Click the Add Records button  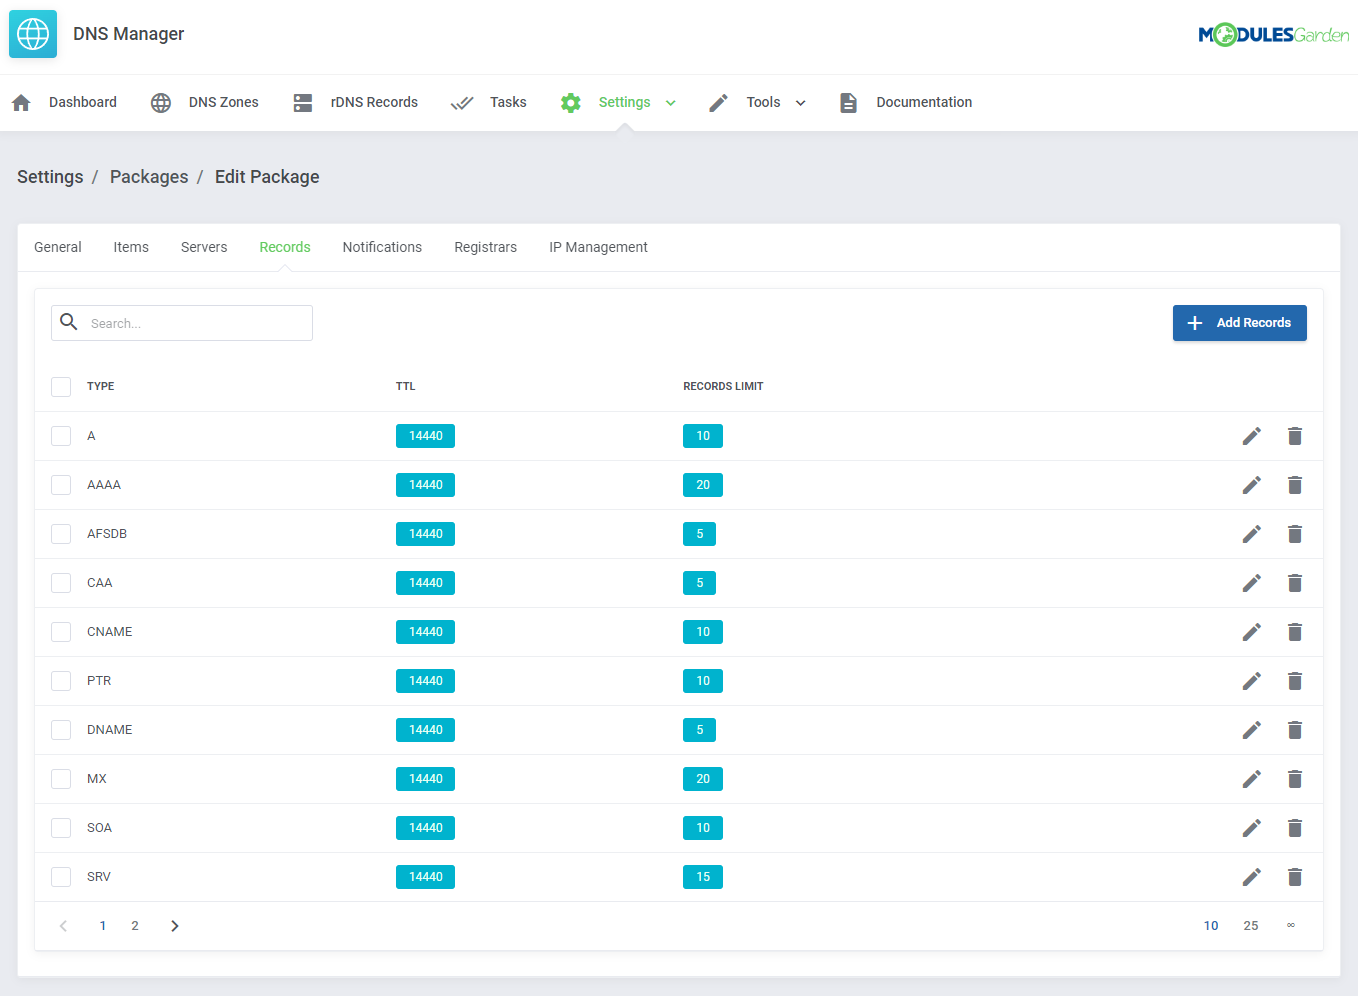tap(1239, 322)
